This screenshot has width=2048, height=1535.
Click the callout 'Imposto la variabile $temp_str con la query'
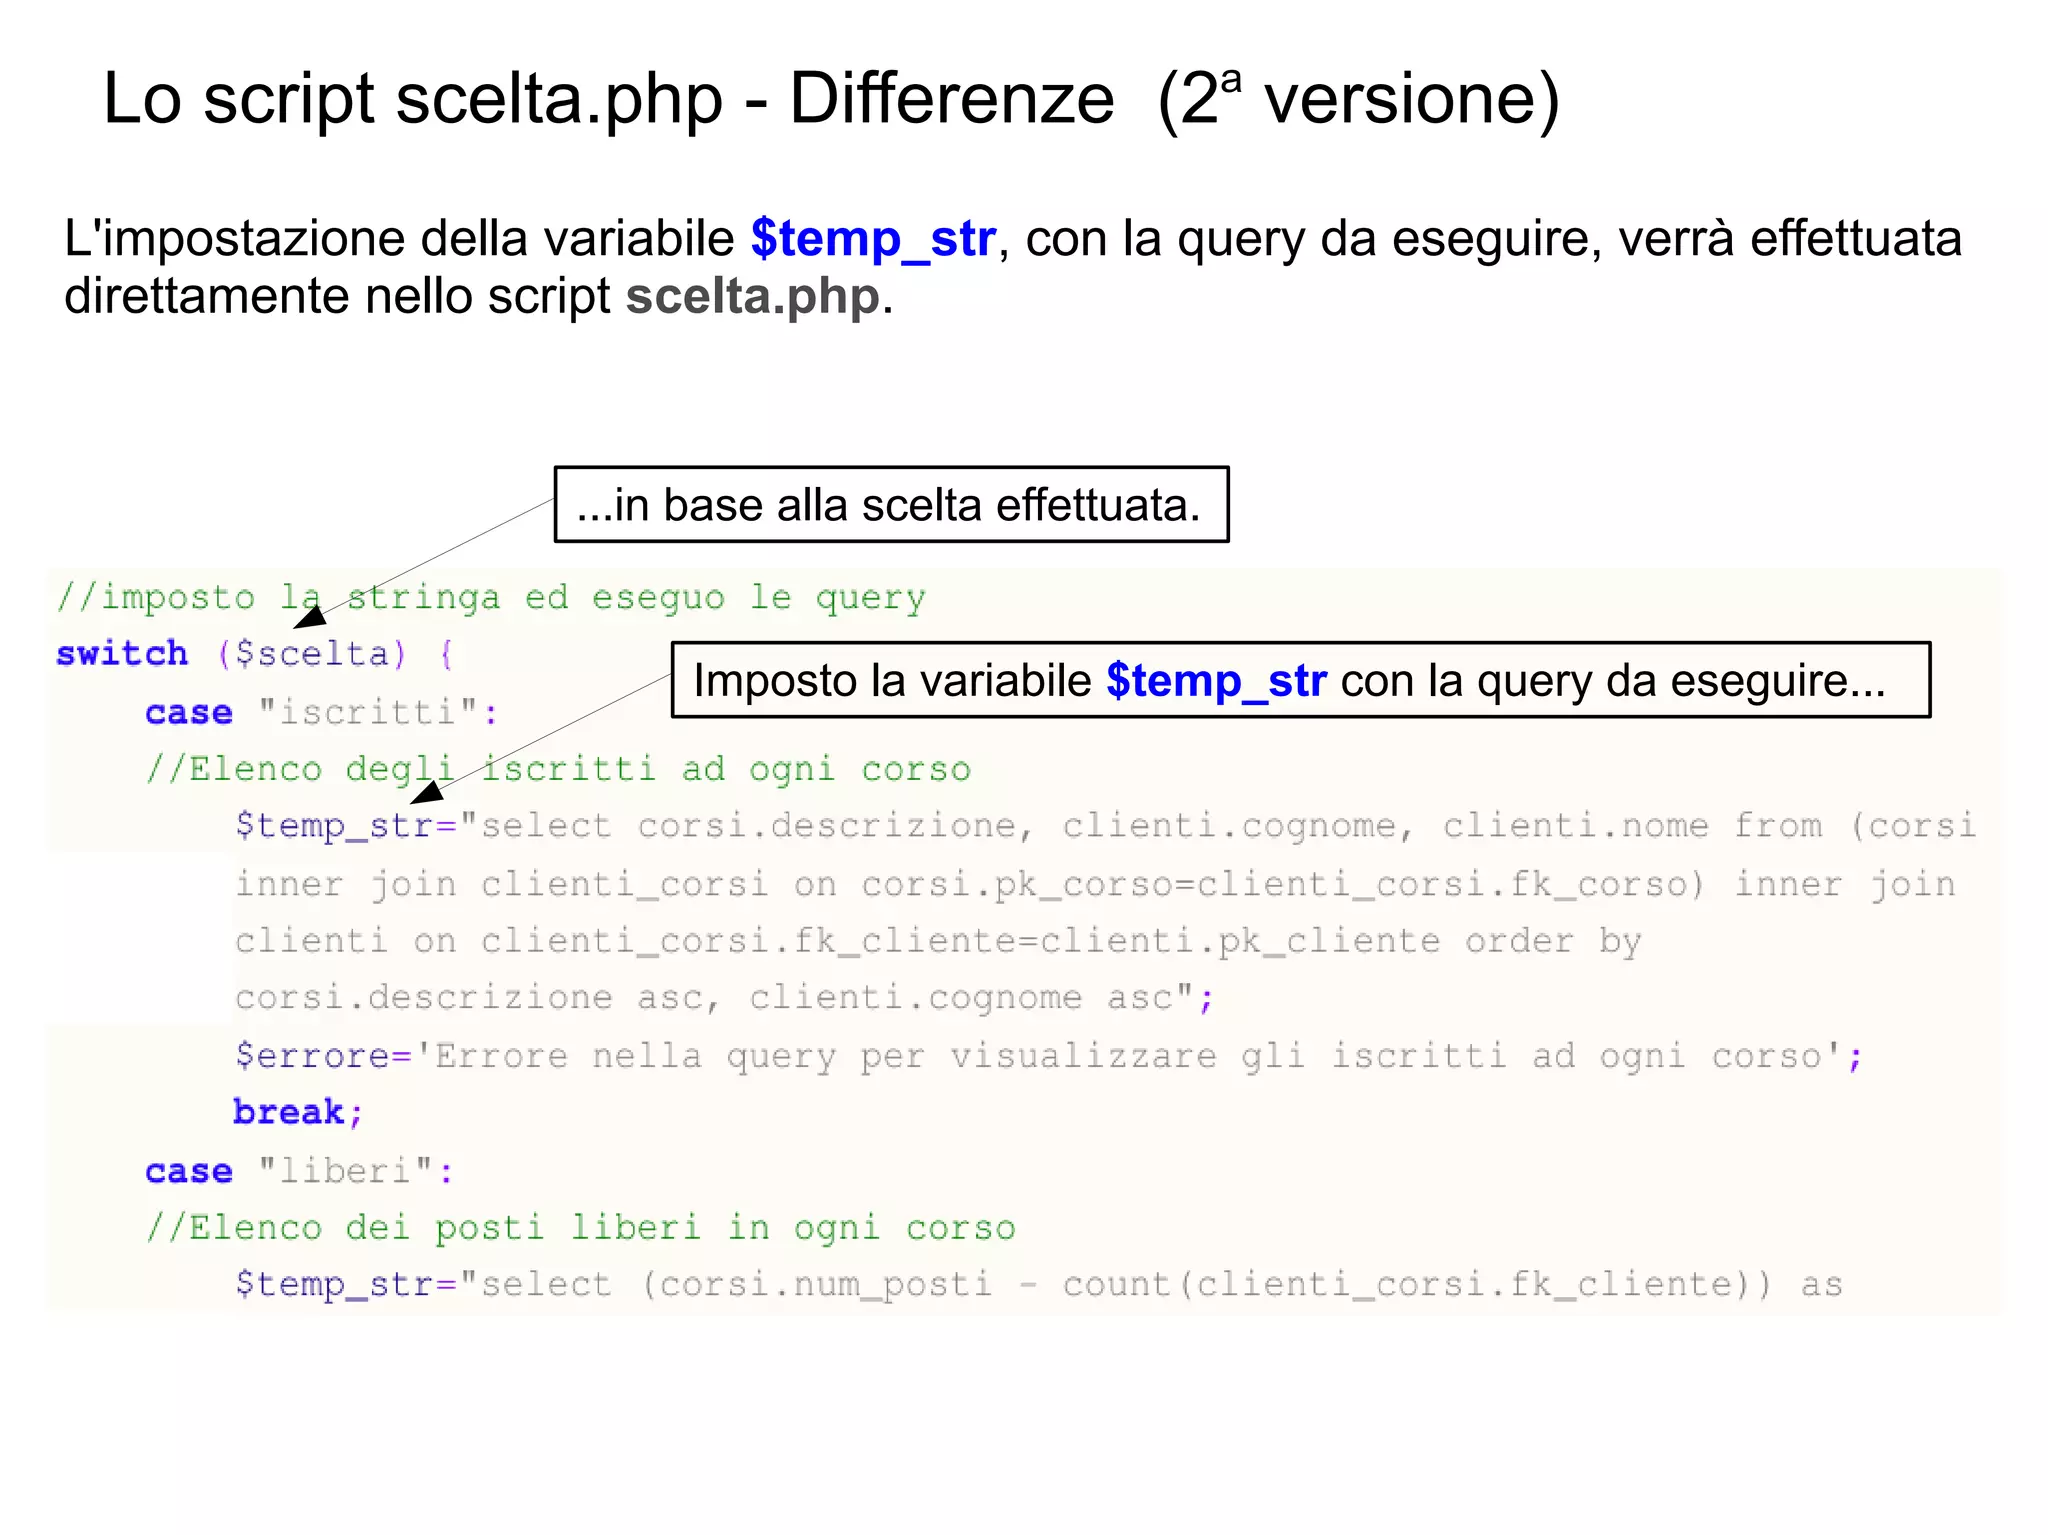tap(1300, 680)
